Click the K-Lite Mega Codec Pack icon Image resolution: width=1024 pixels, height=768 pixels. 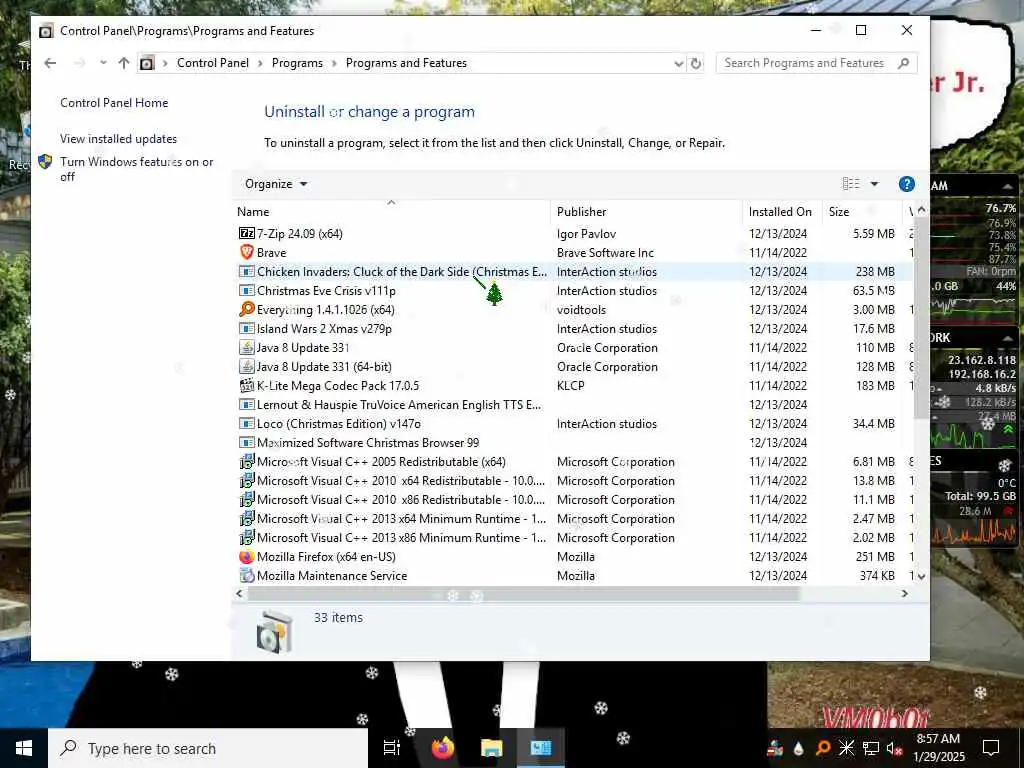pos(246,385)
